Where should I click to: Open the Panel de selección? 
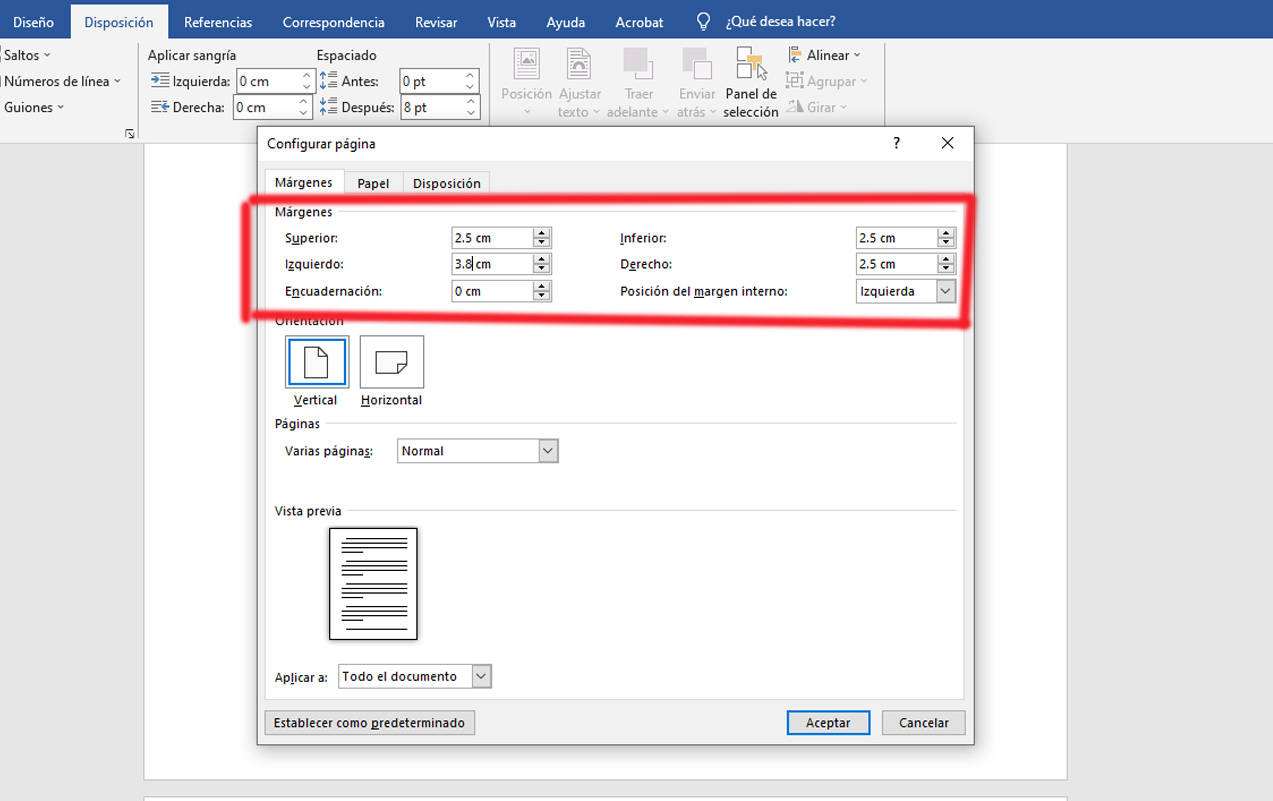coord(750,80)
